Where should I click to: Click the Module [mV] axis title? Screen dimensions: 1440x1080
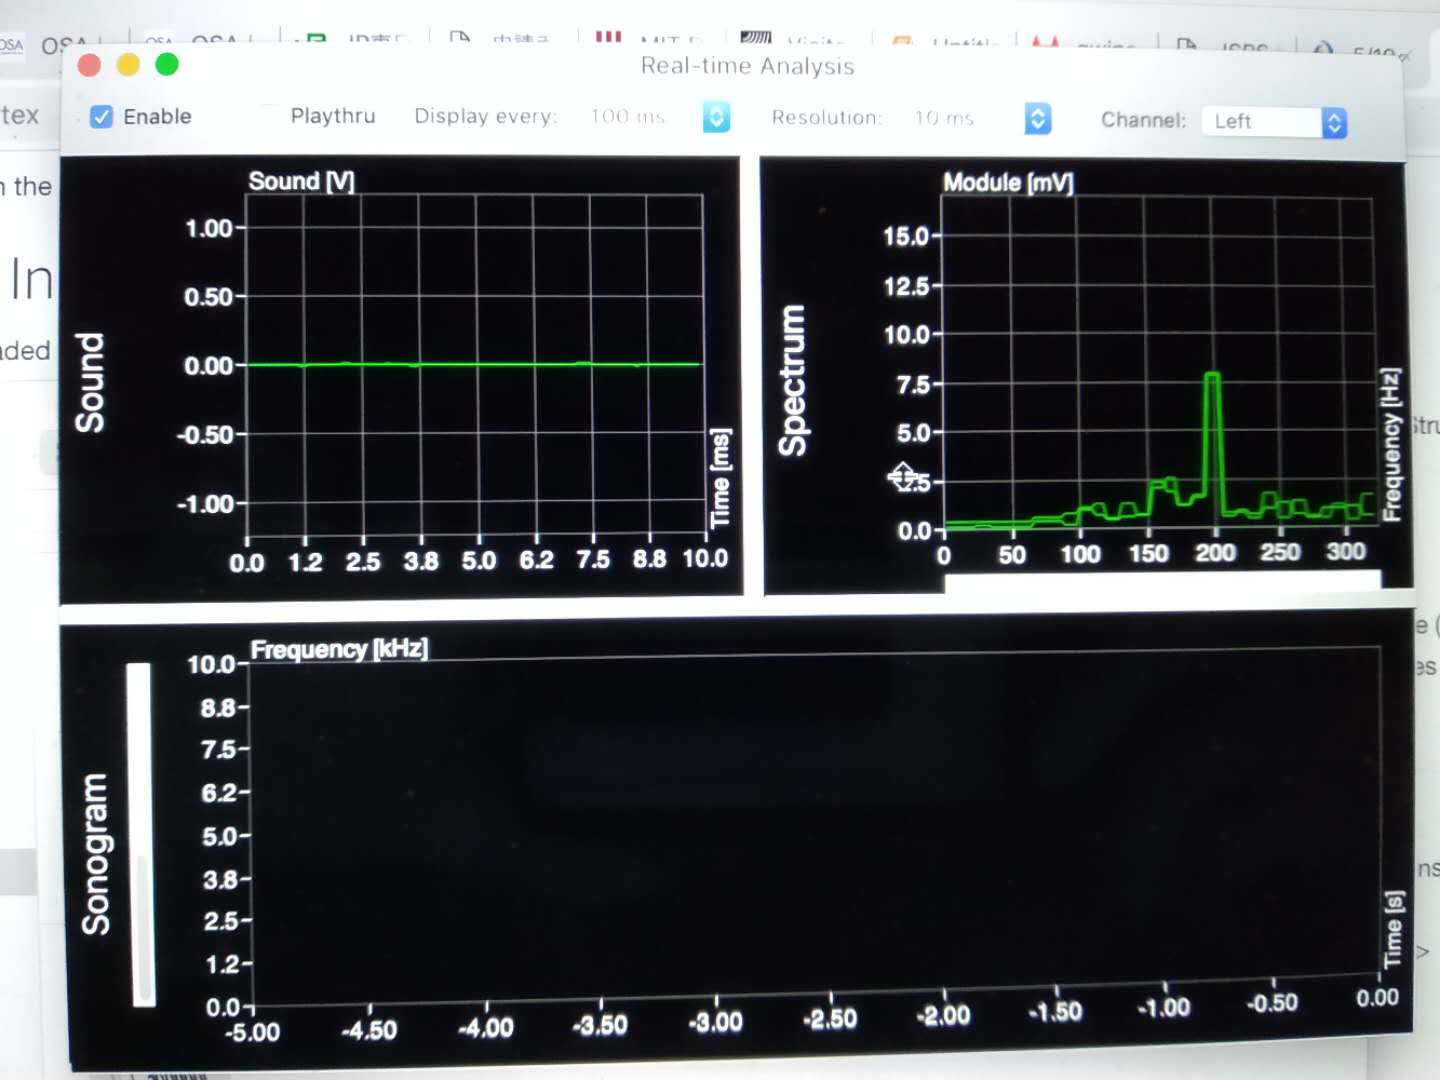(x=1008, y=183)
